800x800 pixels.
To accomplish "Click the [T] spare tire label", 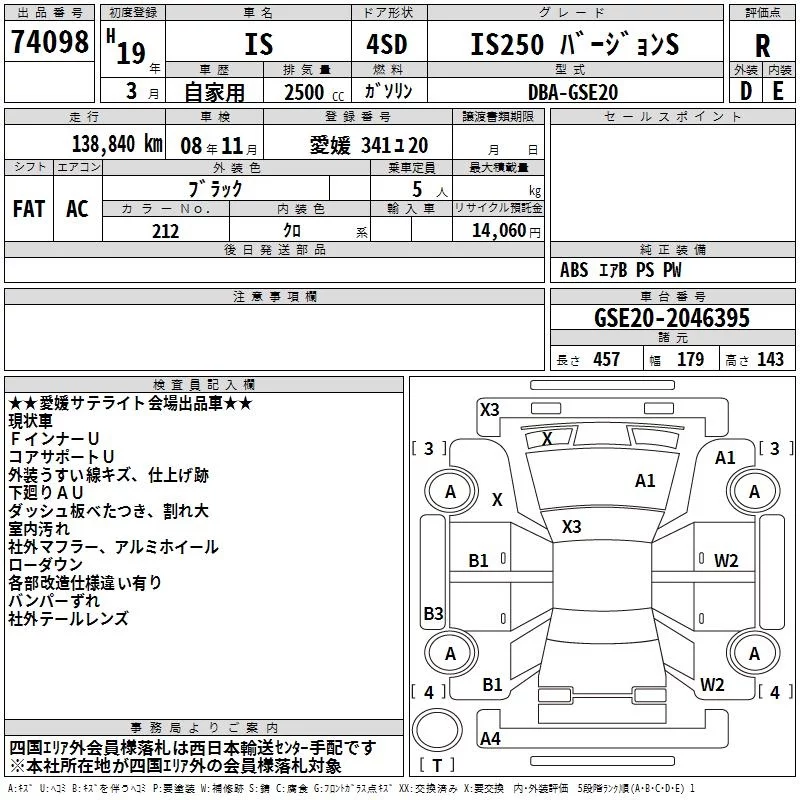I will click(437, 765).
